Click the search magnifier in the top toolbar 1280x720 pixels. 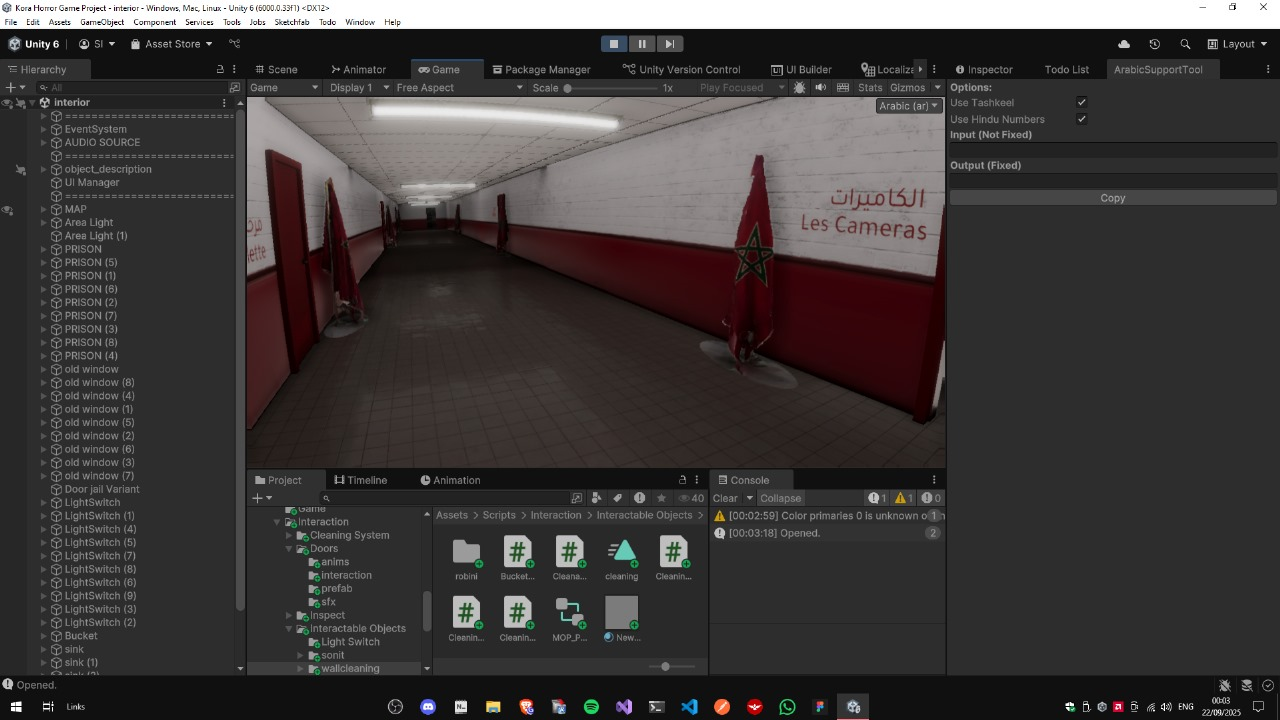[1185, 44]
